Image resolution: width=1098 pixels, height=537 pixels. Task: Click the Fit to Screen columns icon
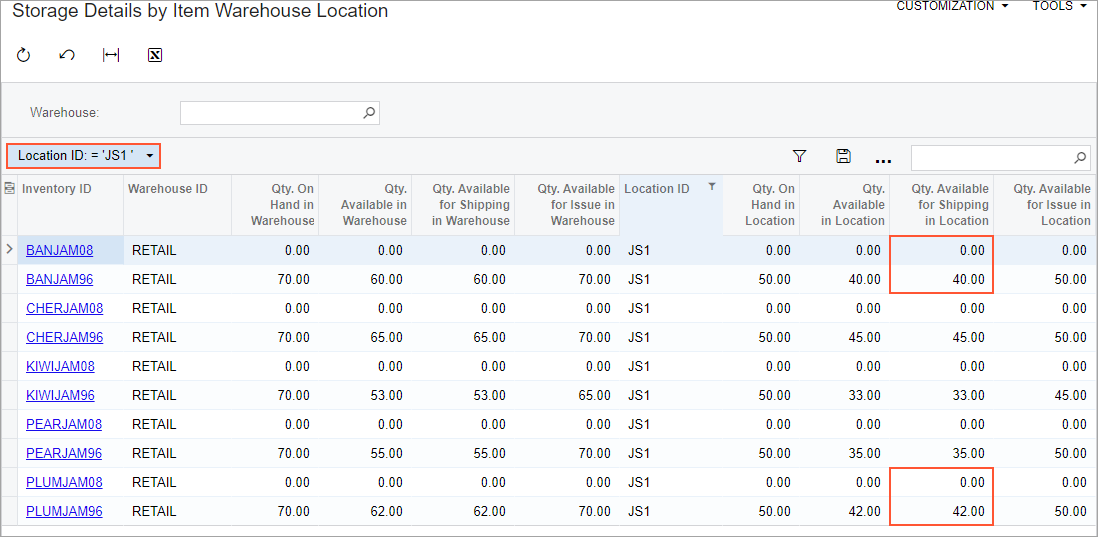[x=111, y=55]
